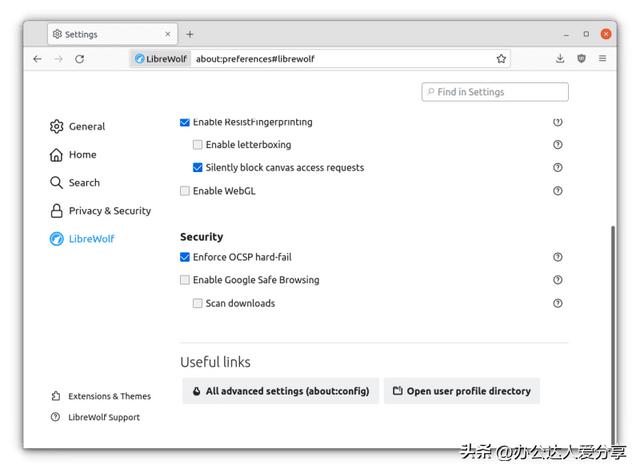Image resolution: width=640 pixels, height=473 pixels.
Task: Click the back navigation arrow
Action: point(37,59)
